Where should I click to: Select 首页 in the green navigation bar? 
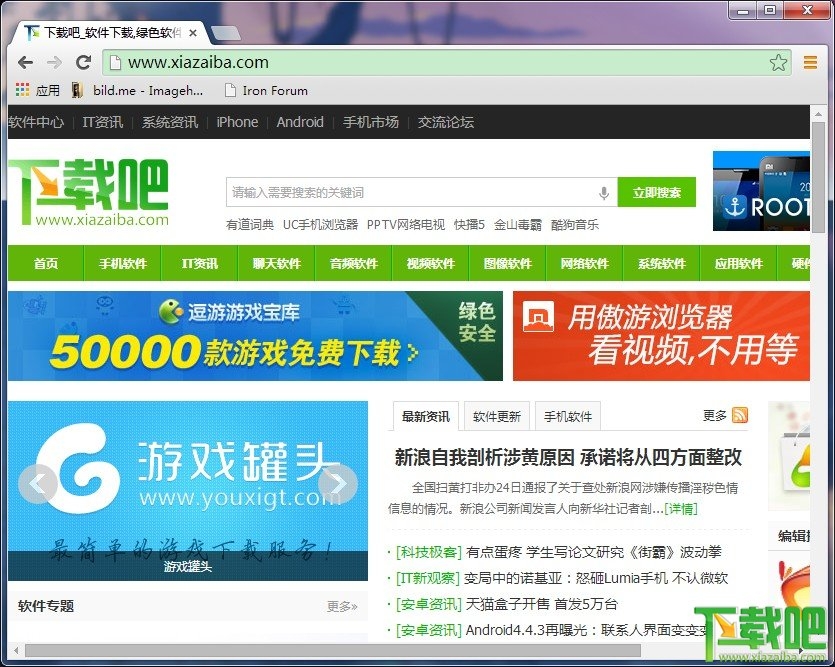pos(46,263)
